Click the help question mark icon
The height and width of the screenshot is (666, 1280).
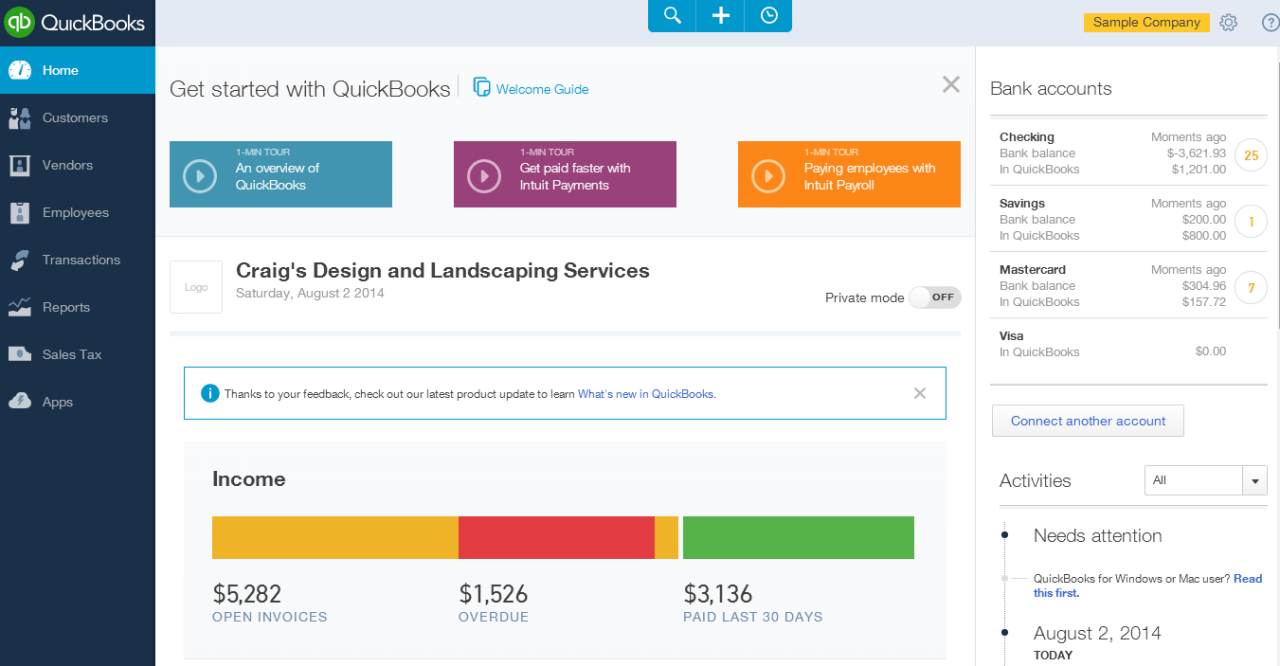1270,22
